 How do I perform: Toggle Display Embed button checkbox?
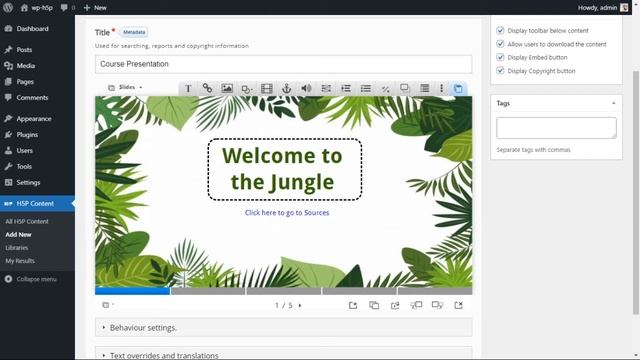[x=500, y=58]
